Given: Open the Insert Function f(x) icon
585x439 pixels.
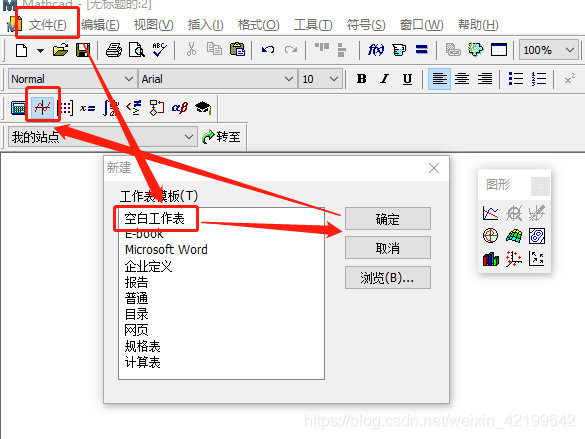Looking at the screenshot, I should [x=376, y=50].
